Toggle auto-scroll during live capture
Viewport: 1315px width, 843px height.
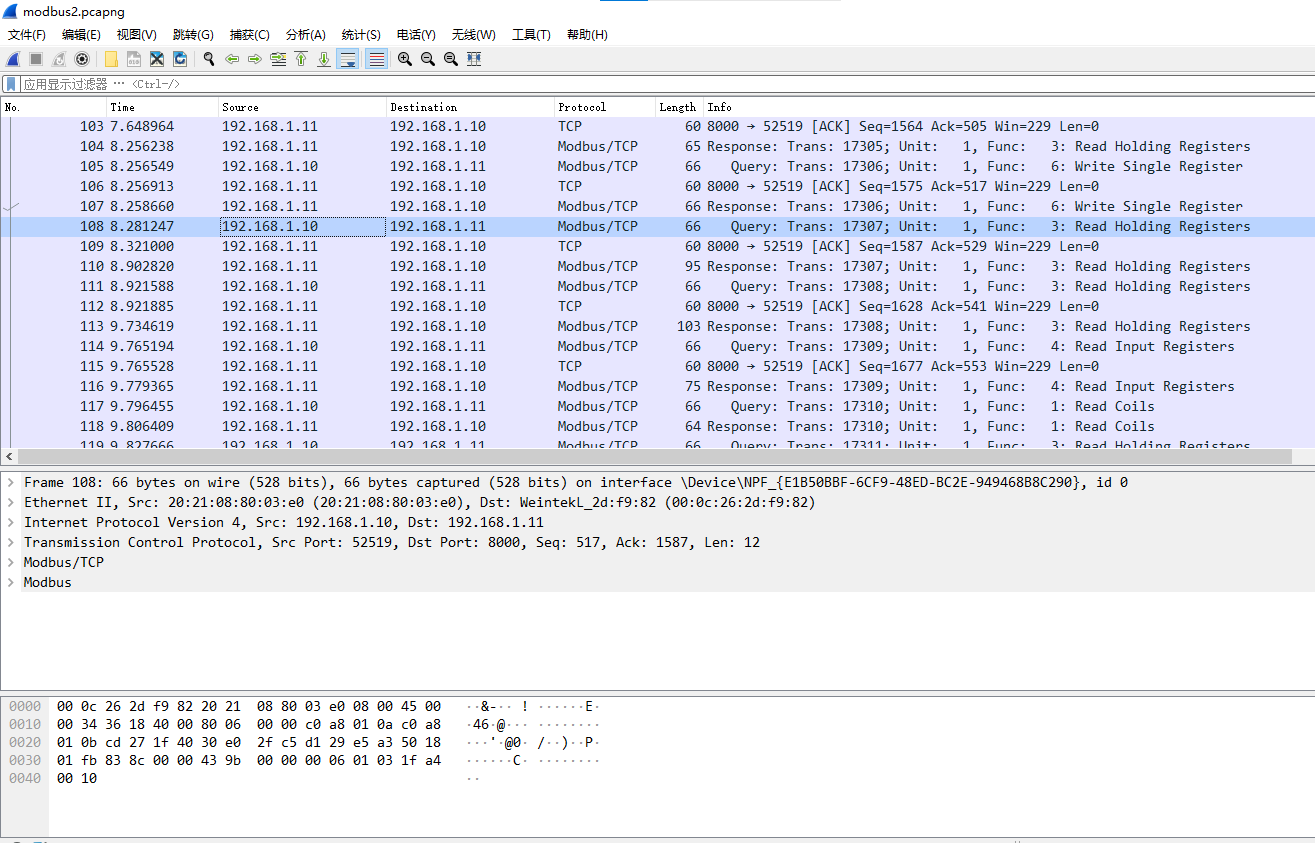tap(347, 59)
